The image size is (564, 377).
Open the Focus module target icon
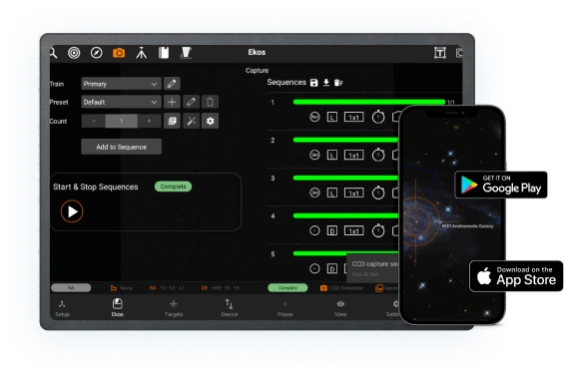[74, 53]
